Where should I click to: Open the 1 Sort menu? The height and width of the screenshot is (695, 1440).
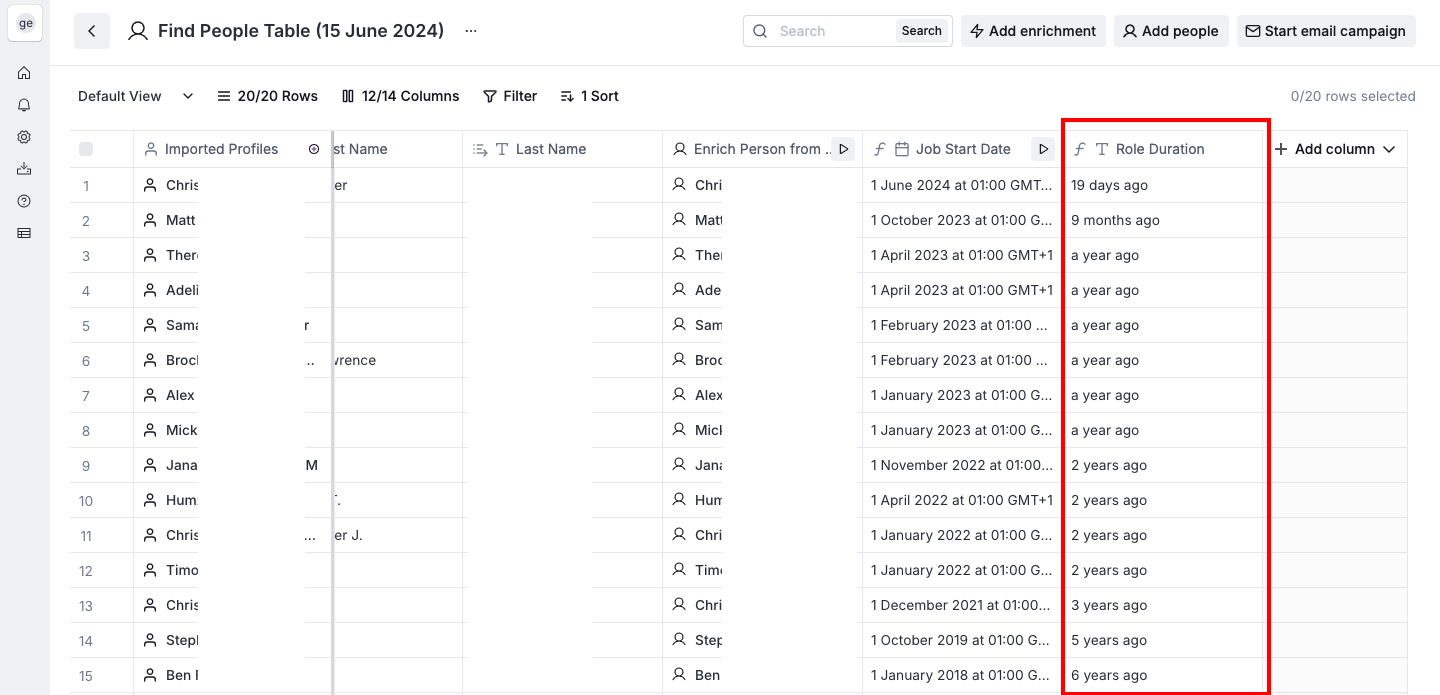click(x=589, y=96)
